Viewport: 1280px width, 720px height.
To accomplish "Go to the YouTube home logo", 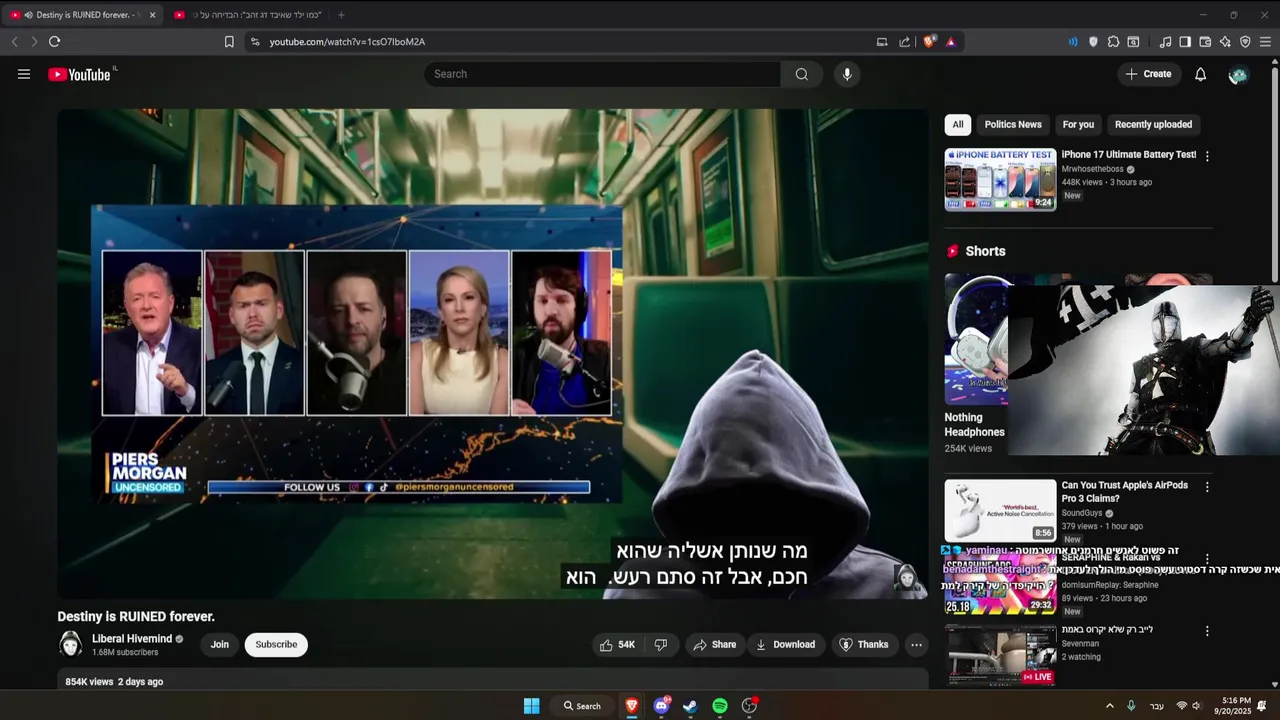I will point(82,74).
